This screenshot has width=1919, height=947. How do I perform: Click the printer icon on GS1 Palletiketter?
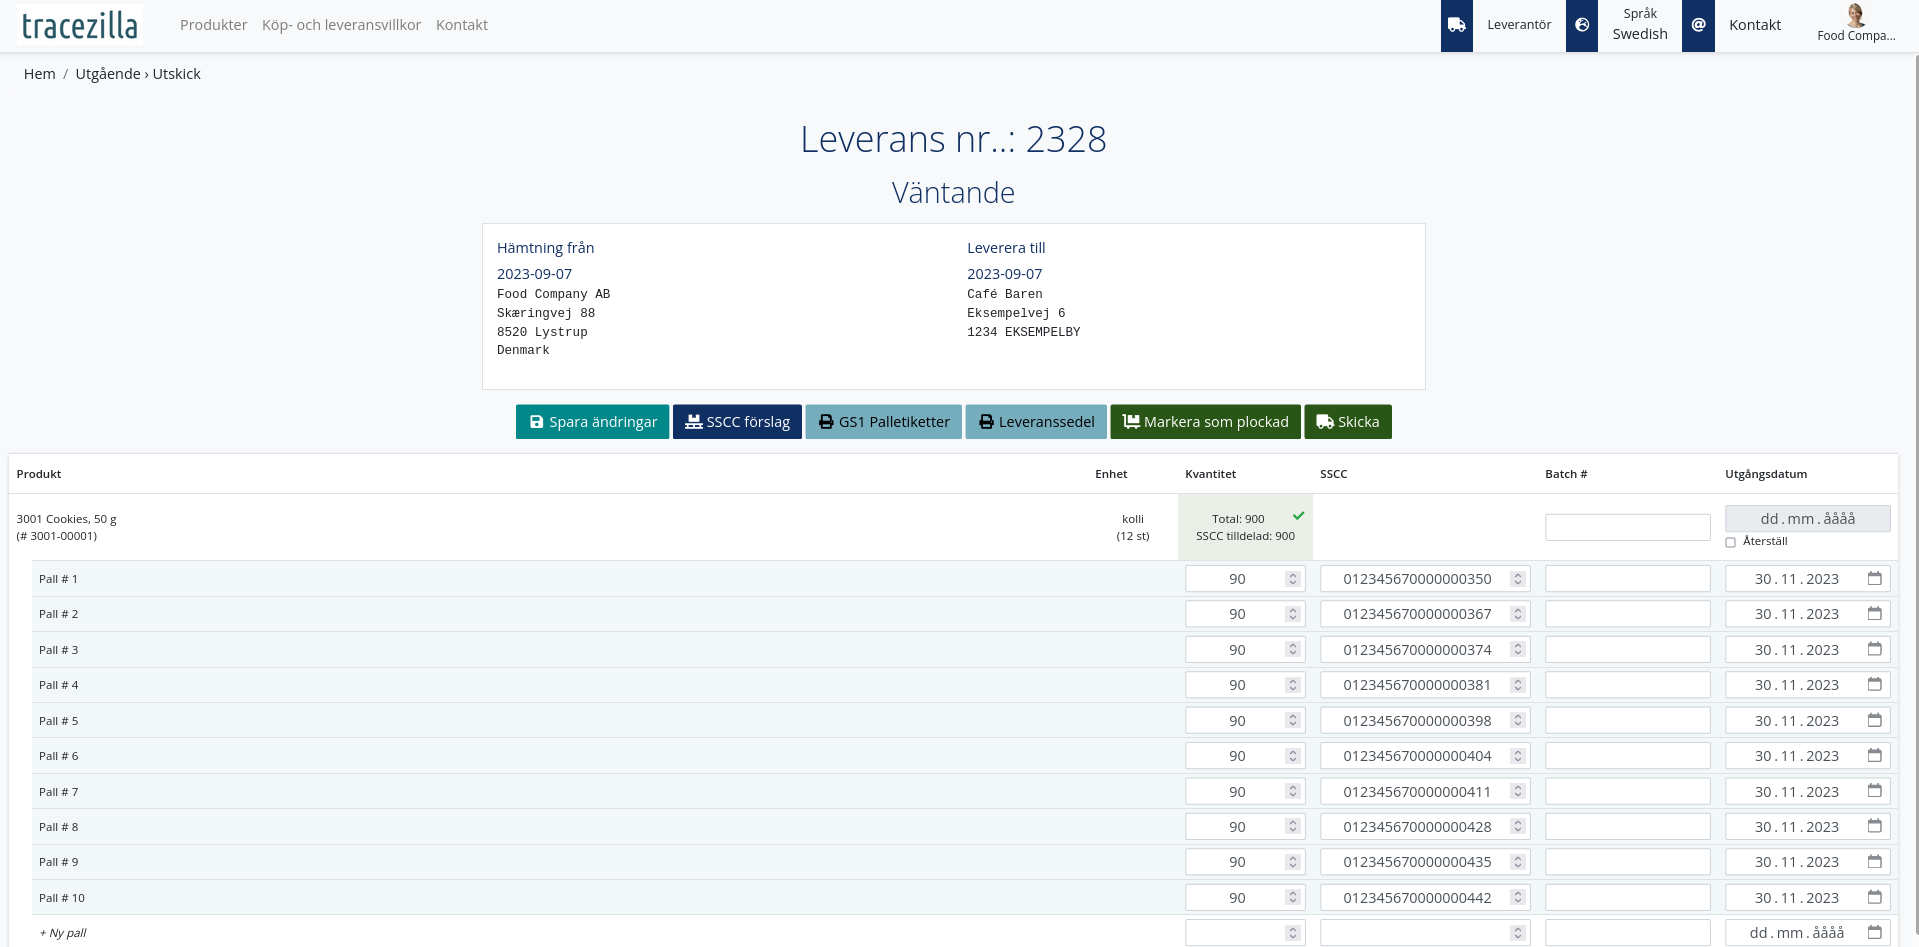pyautogui.click(x=825, y=421)
